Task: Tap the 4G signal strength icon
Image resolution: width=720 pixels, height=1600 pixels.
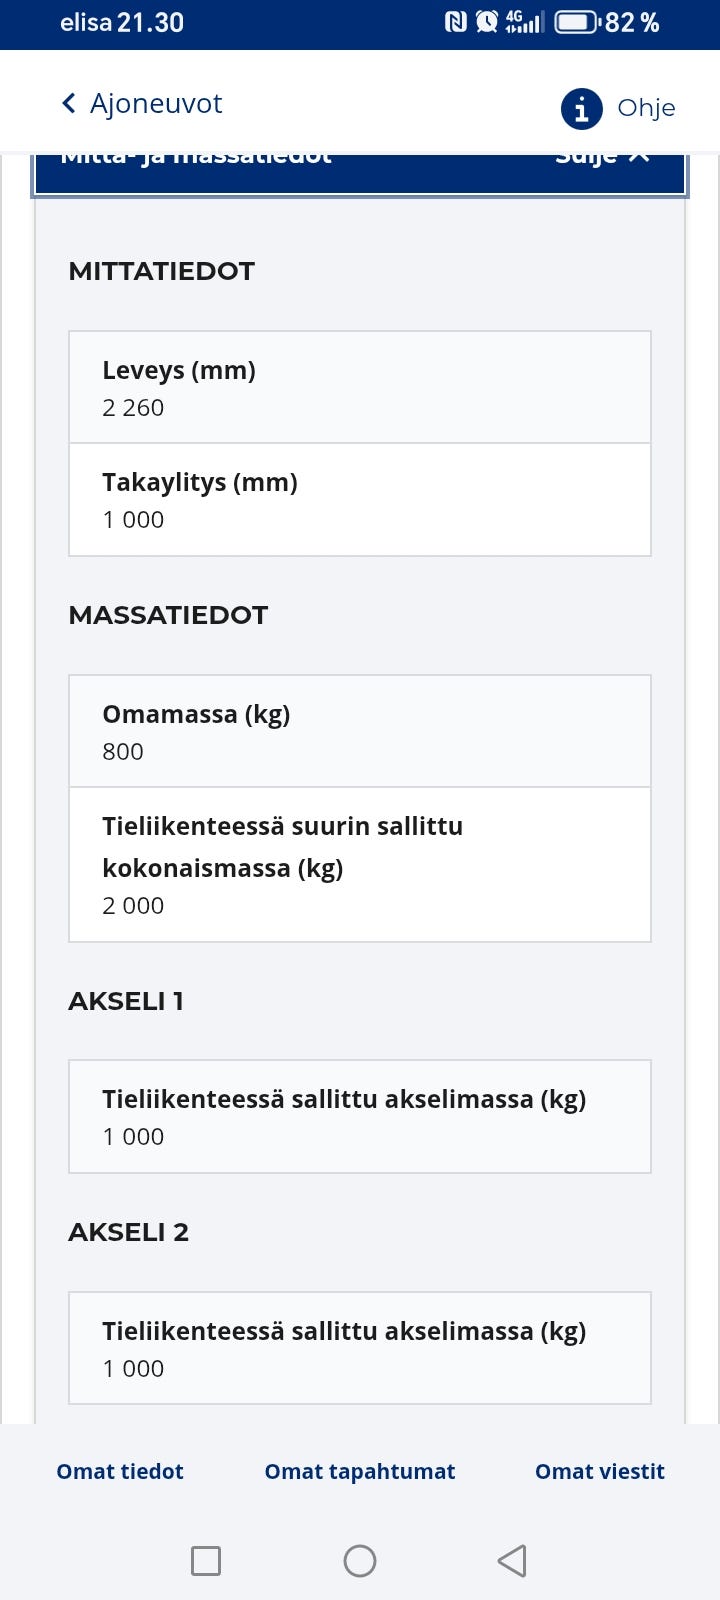Action: (522, 21)
